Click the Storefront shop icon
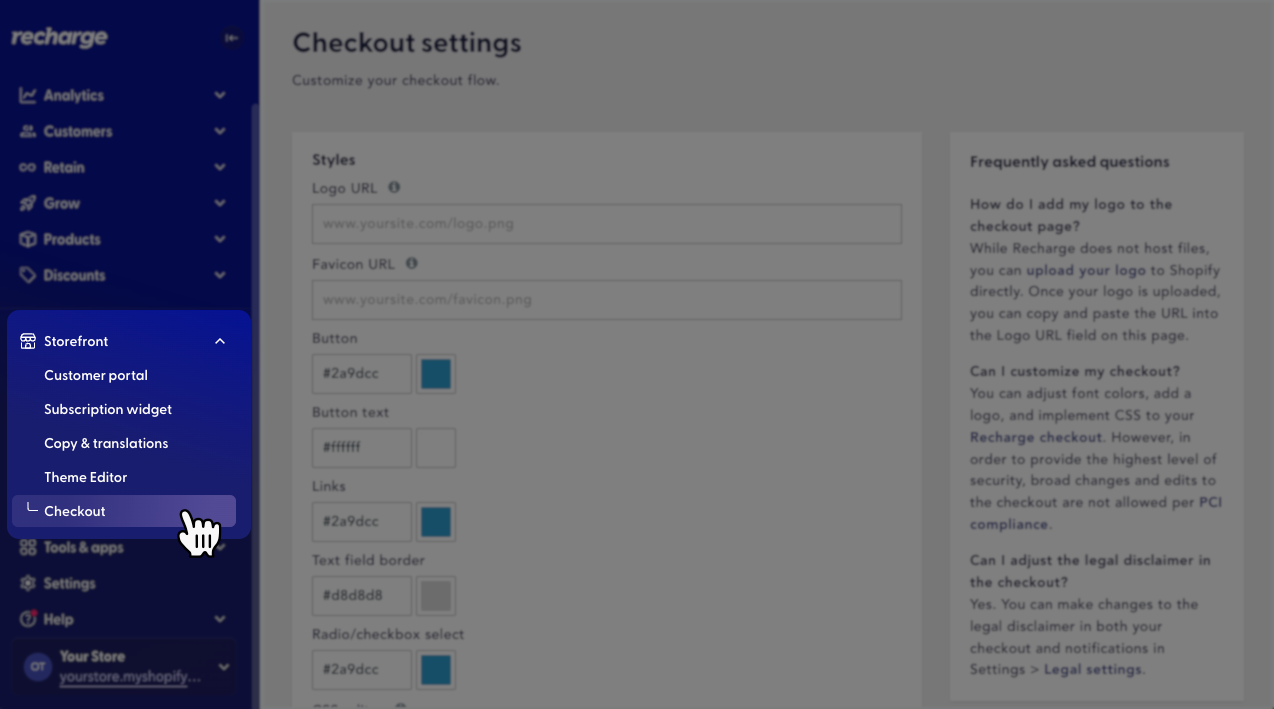1274x709 pixels. point(28,342)
